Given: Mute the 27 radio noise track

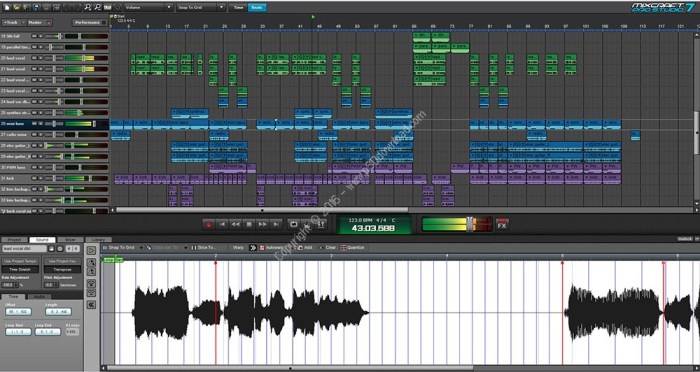Looking at the screenshot, I should click(34, 134).
